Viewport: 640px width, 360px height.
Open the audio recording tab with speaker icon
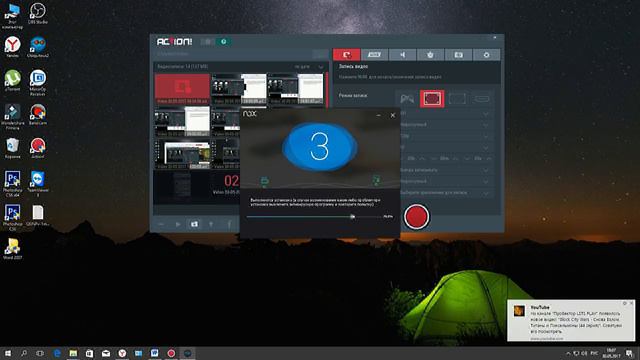(402, 55)
